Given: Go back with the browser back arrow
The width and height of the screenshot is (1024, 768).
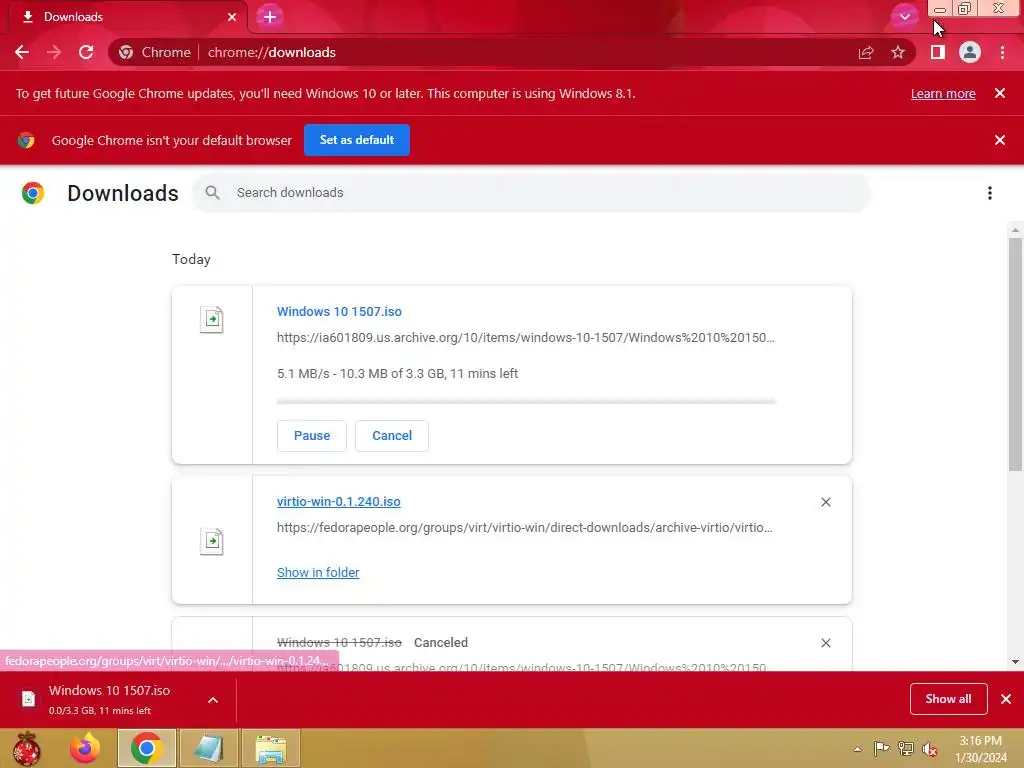Looking at the screenshot, I should (22, 52).
